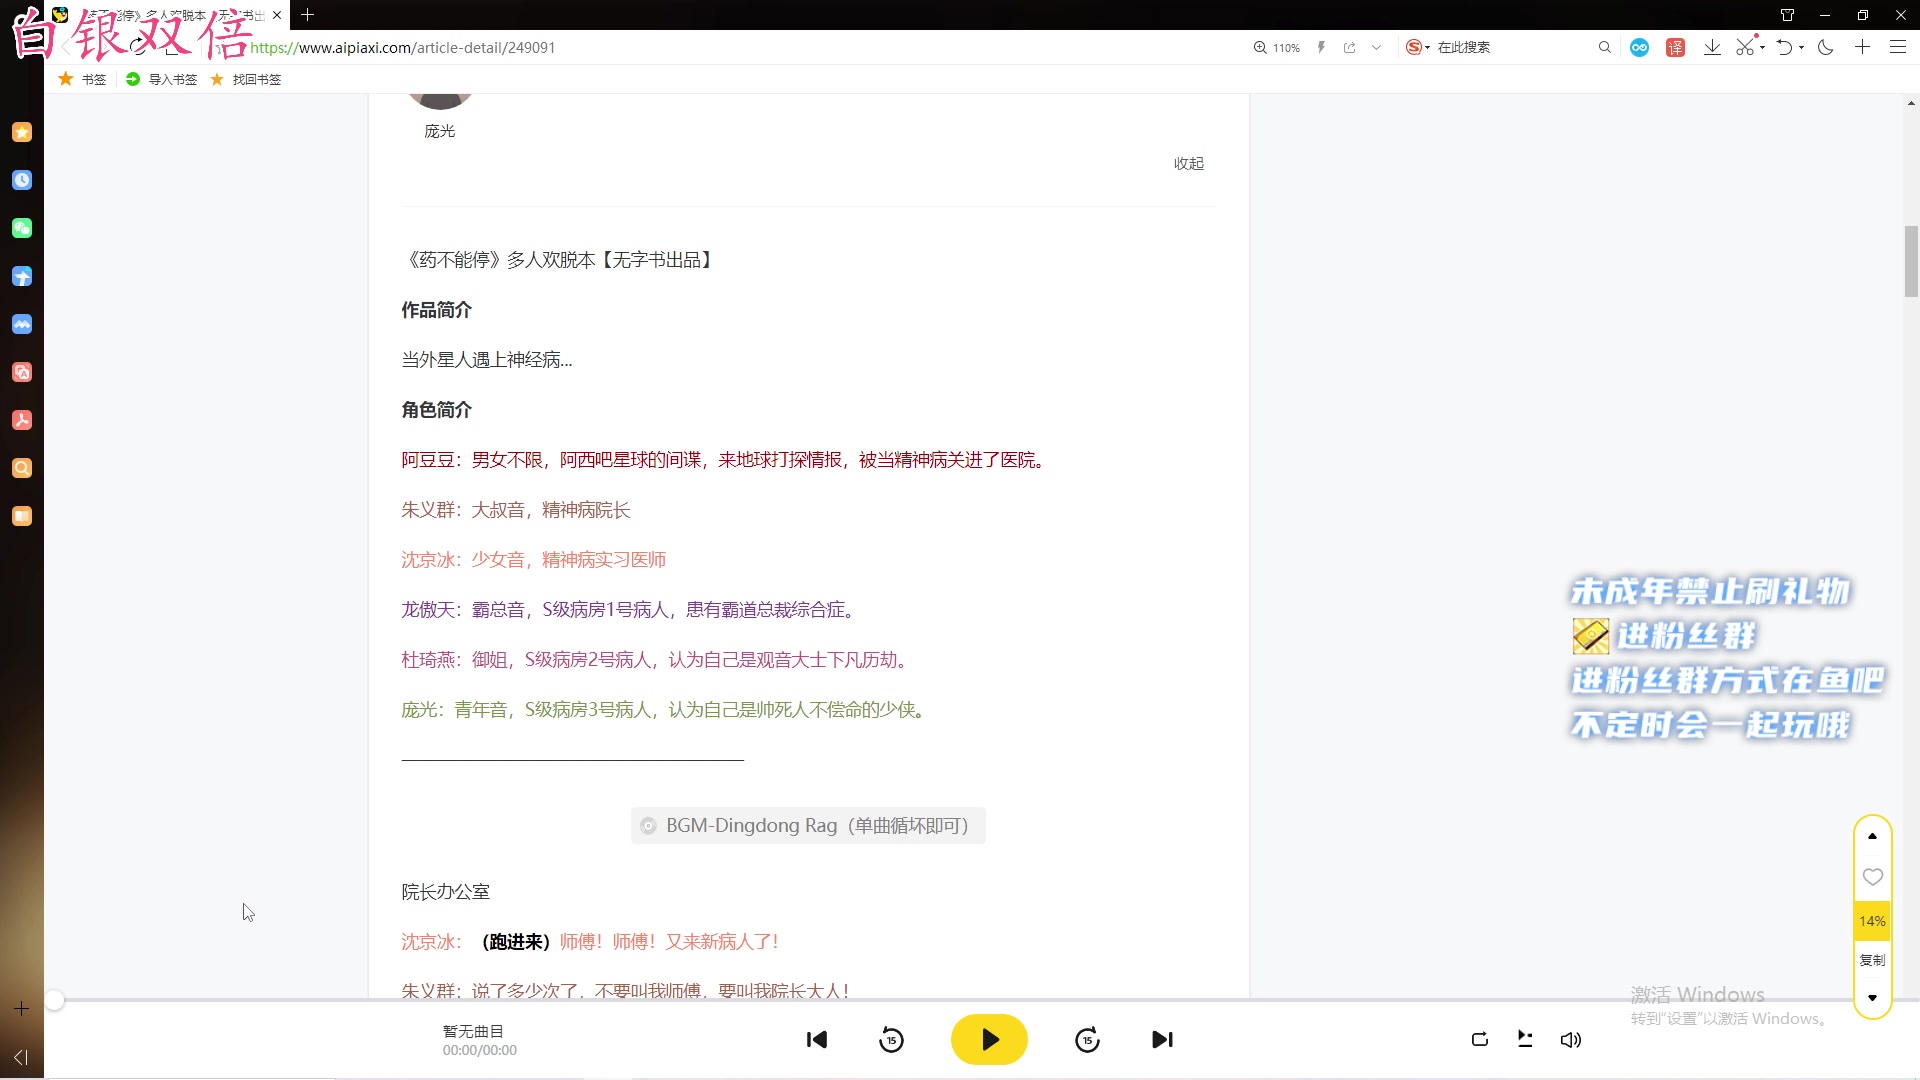Click the lightning icon near the address bar
Viewport: 1920px width, 1080px height.
click(x=1322, y=47)
